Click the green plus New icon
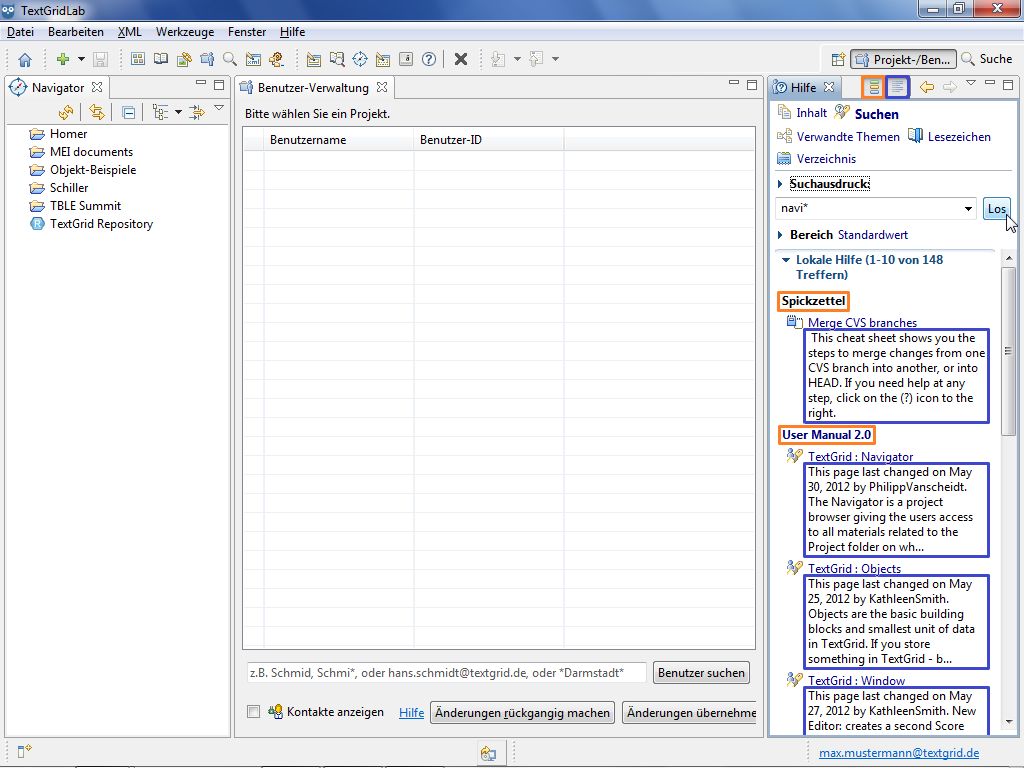Viewport: 1024px width, 768px height. (x=62, y=59)
